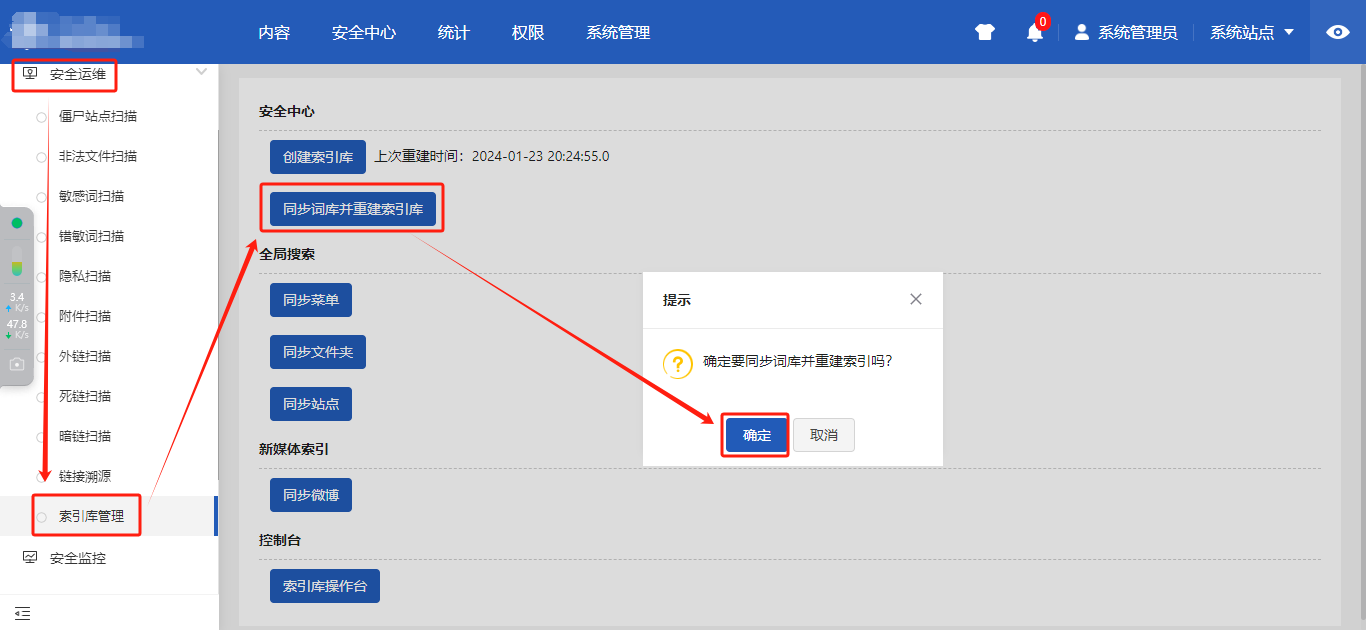Screen dimensions: 1366x630
Task: Open the 安全中心 top menu
Action: [364, 32]
